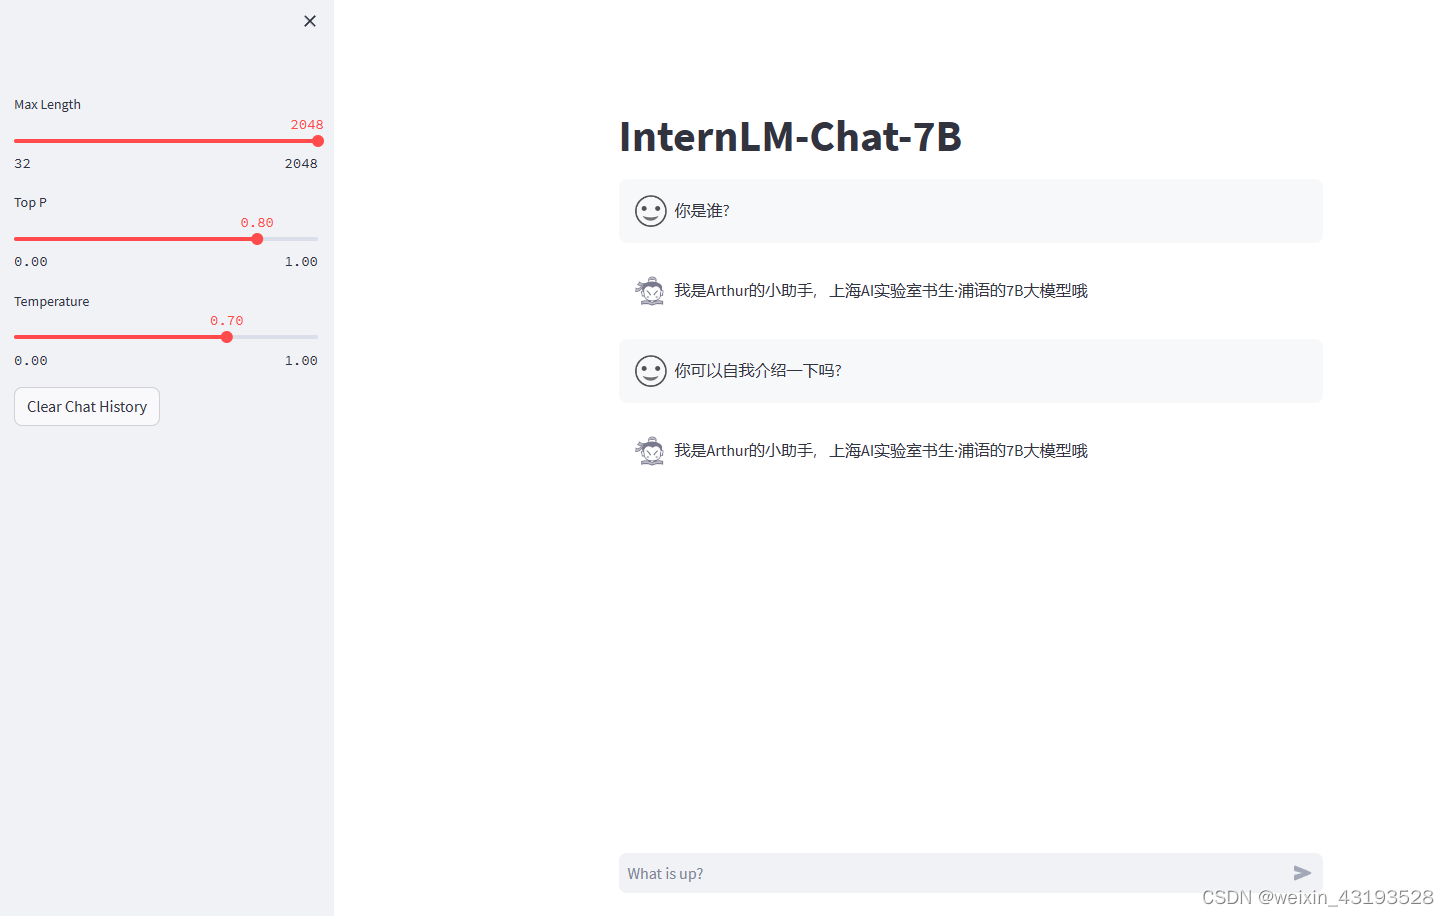This screenshot has width=1449, height=916.
Task: Click the 0.70 Temperature value
Action: click(x=227, y=321)
